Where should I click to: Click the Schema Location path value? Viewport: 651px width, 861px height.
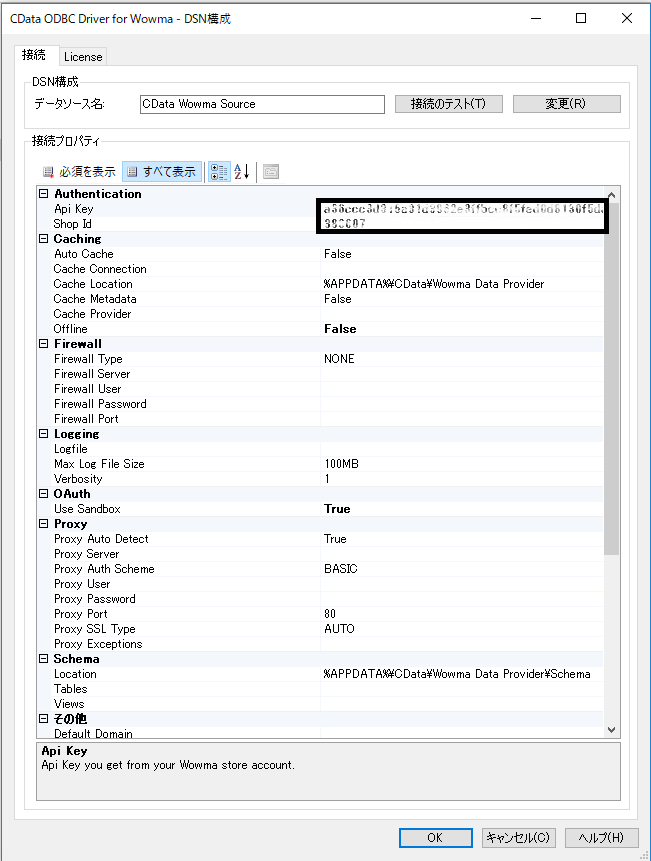457,674
